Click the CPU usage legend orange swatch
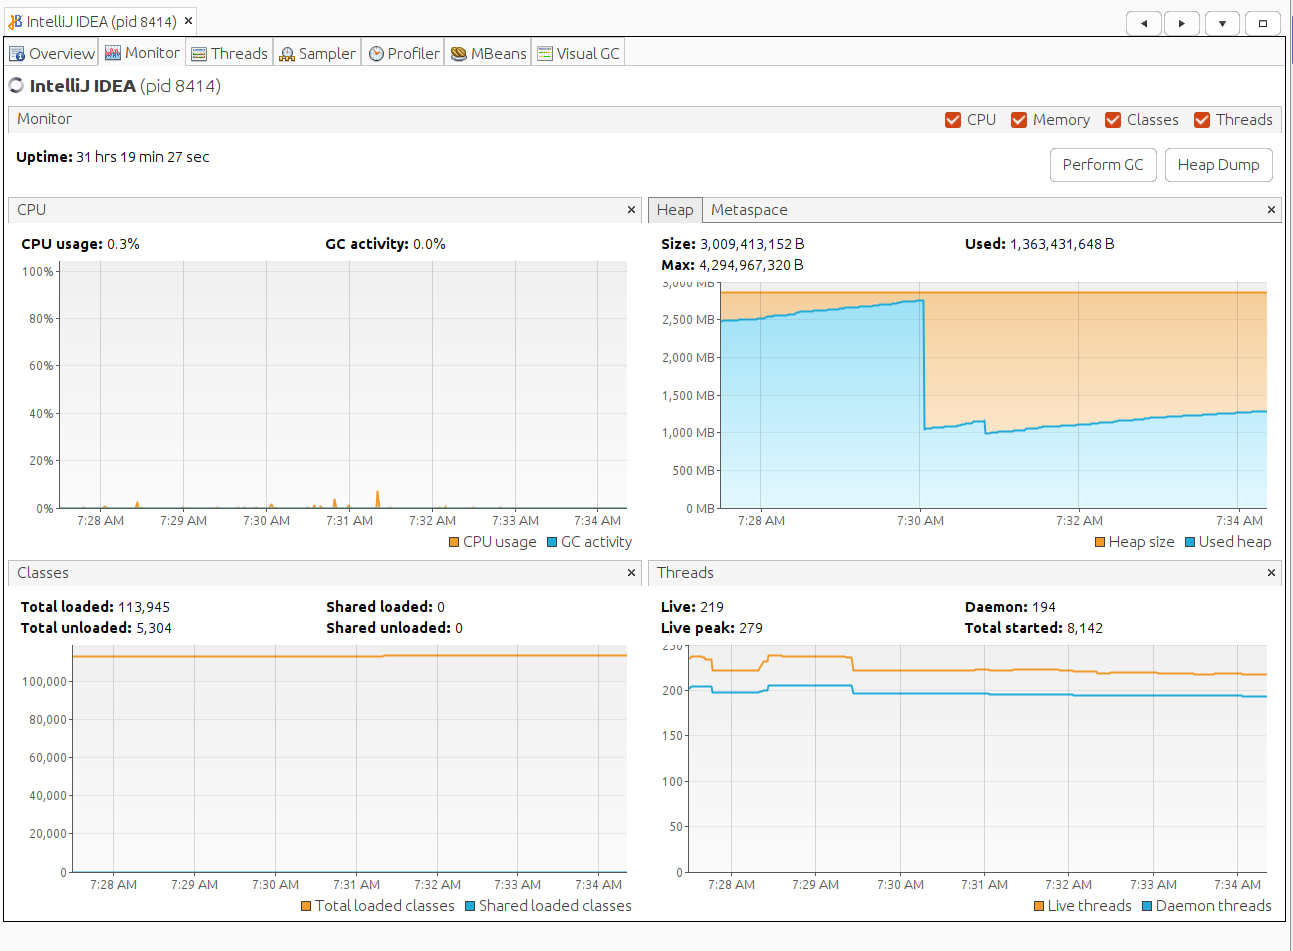This screenshot has width=1293, height=951. 454,542
